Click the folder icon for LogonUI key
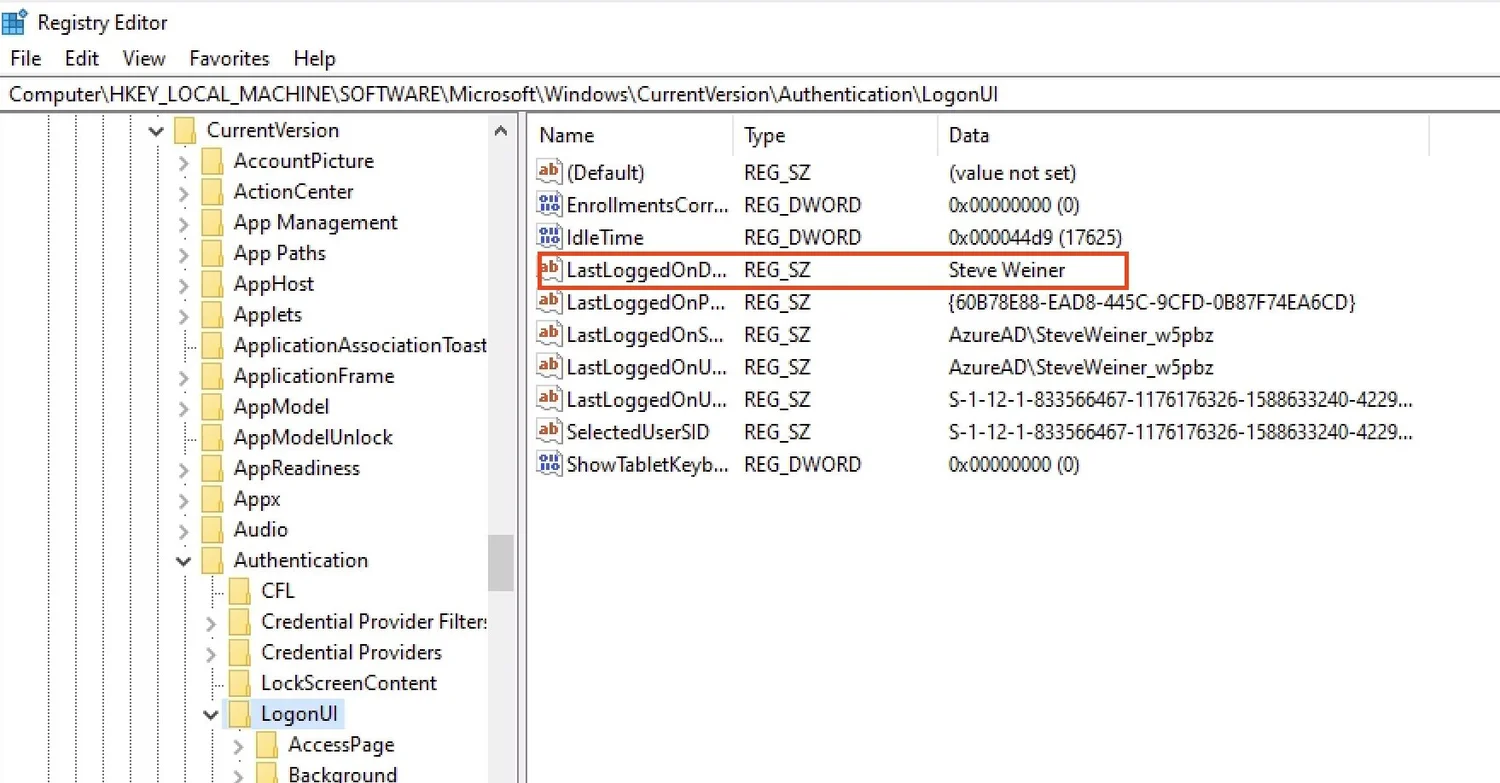1500x783 pixels. [x=239, y=713]
